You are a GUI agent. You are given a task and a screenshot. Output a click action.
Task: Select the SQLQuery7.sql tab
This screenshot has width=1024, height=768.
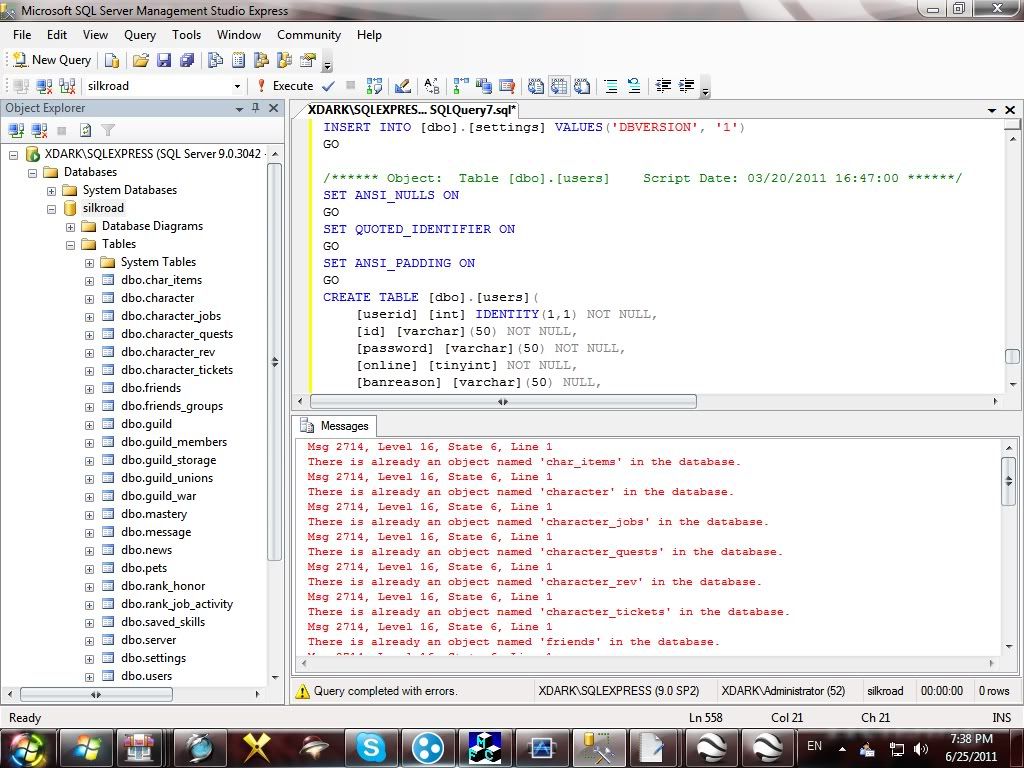411,110
